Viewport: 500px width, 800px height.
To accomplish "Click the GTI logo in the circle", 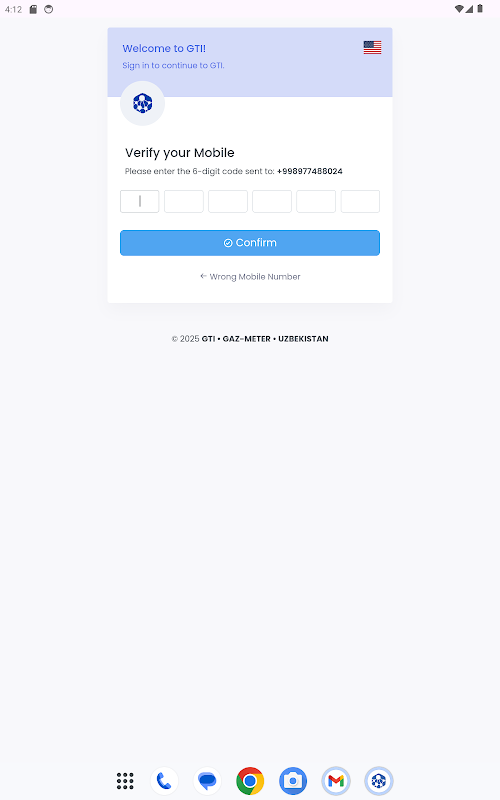I will [142, 103].
